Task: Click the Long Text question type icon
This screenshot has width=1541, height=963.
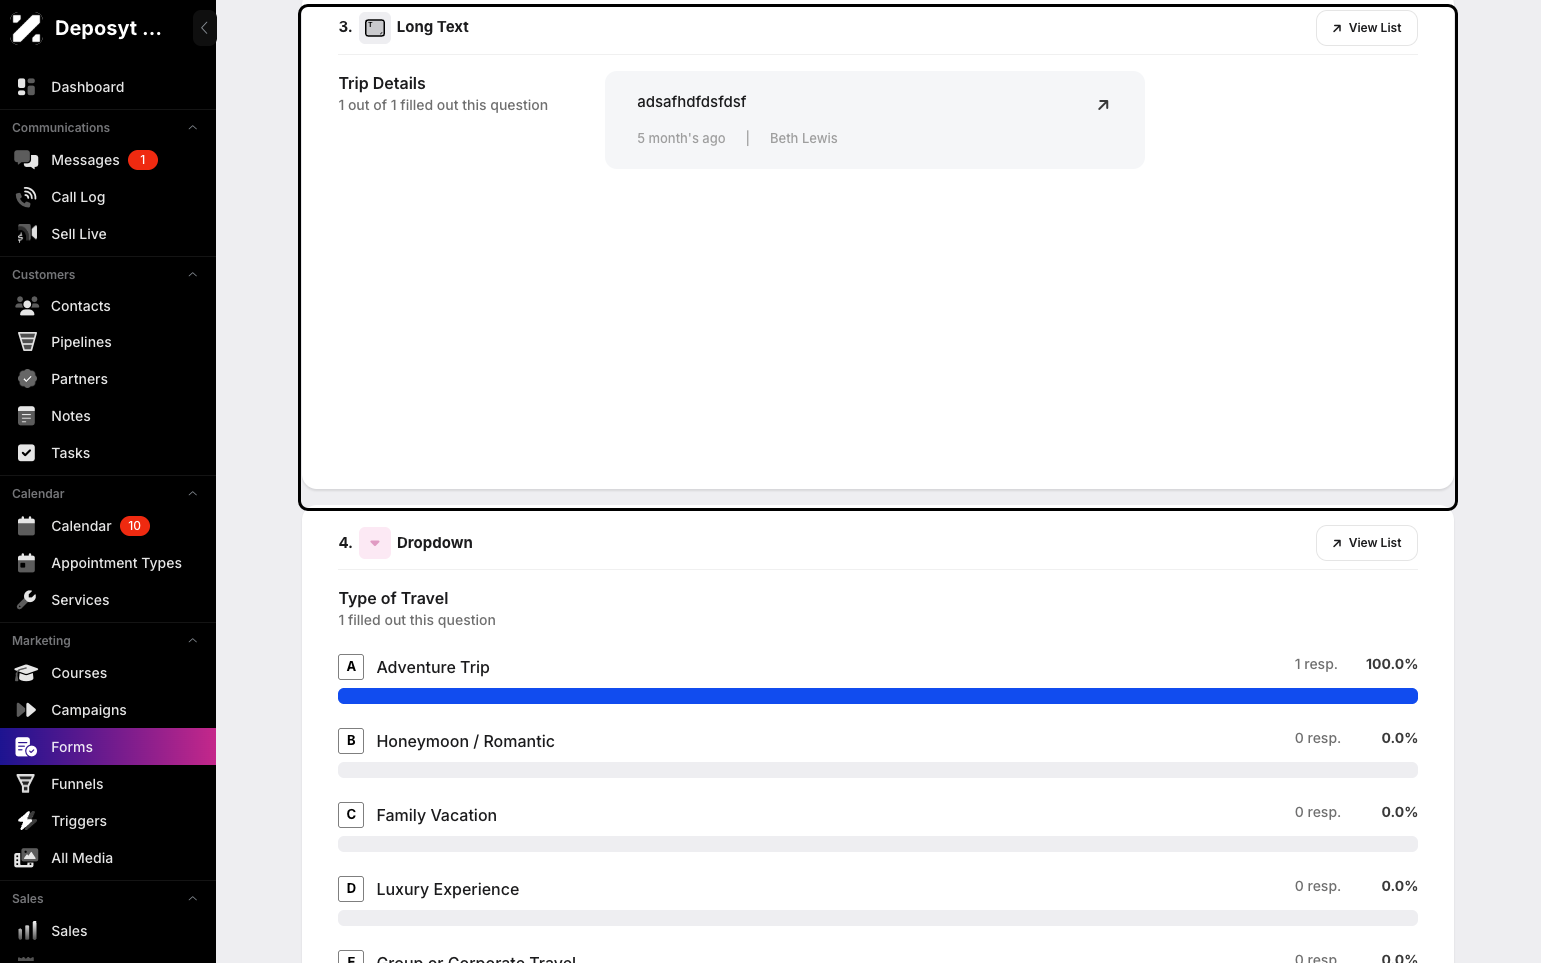Action: point(375,28)
